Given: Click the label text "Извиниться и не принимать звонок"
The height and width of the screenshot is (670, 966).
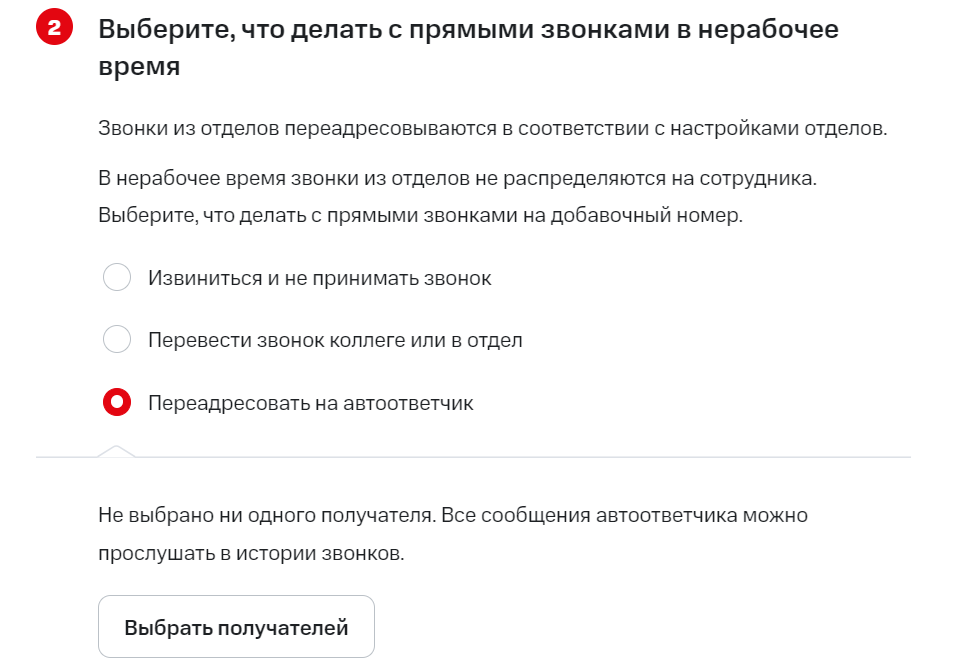Looking at the screenshot, I should (319, 278).
